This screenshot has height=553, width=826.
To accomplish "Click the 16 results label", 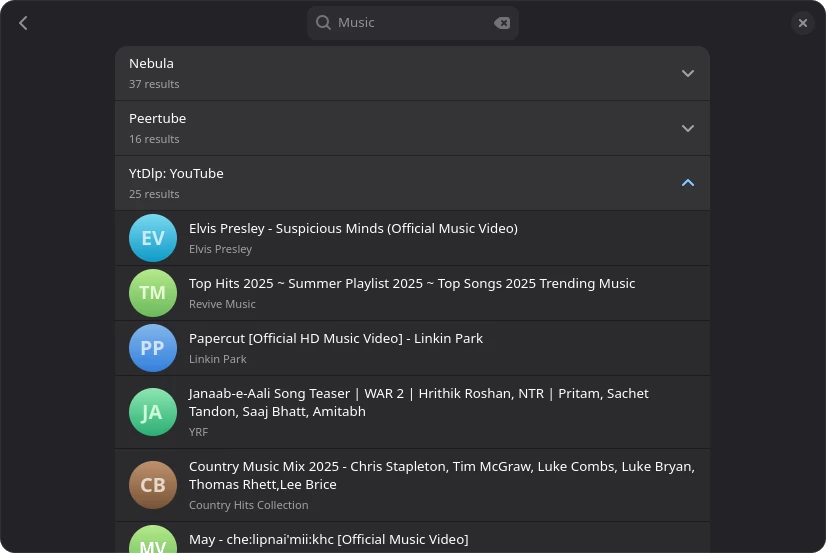I will (x=154, y=139).
